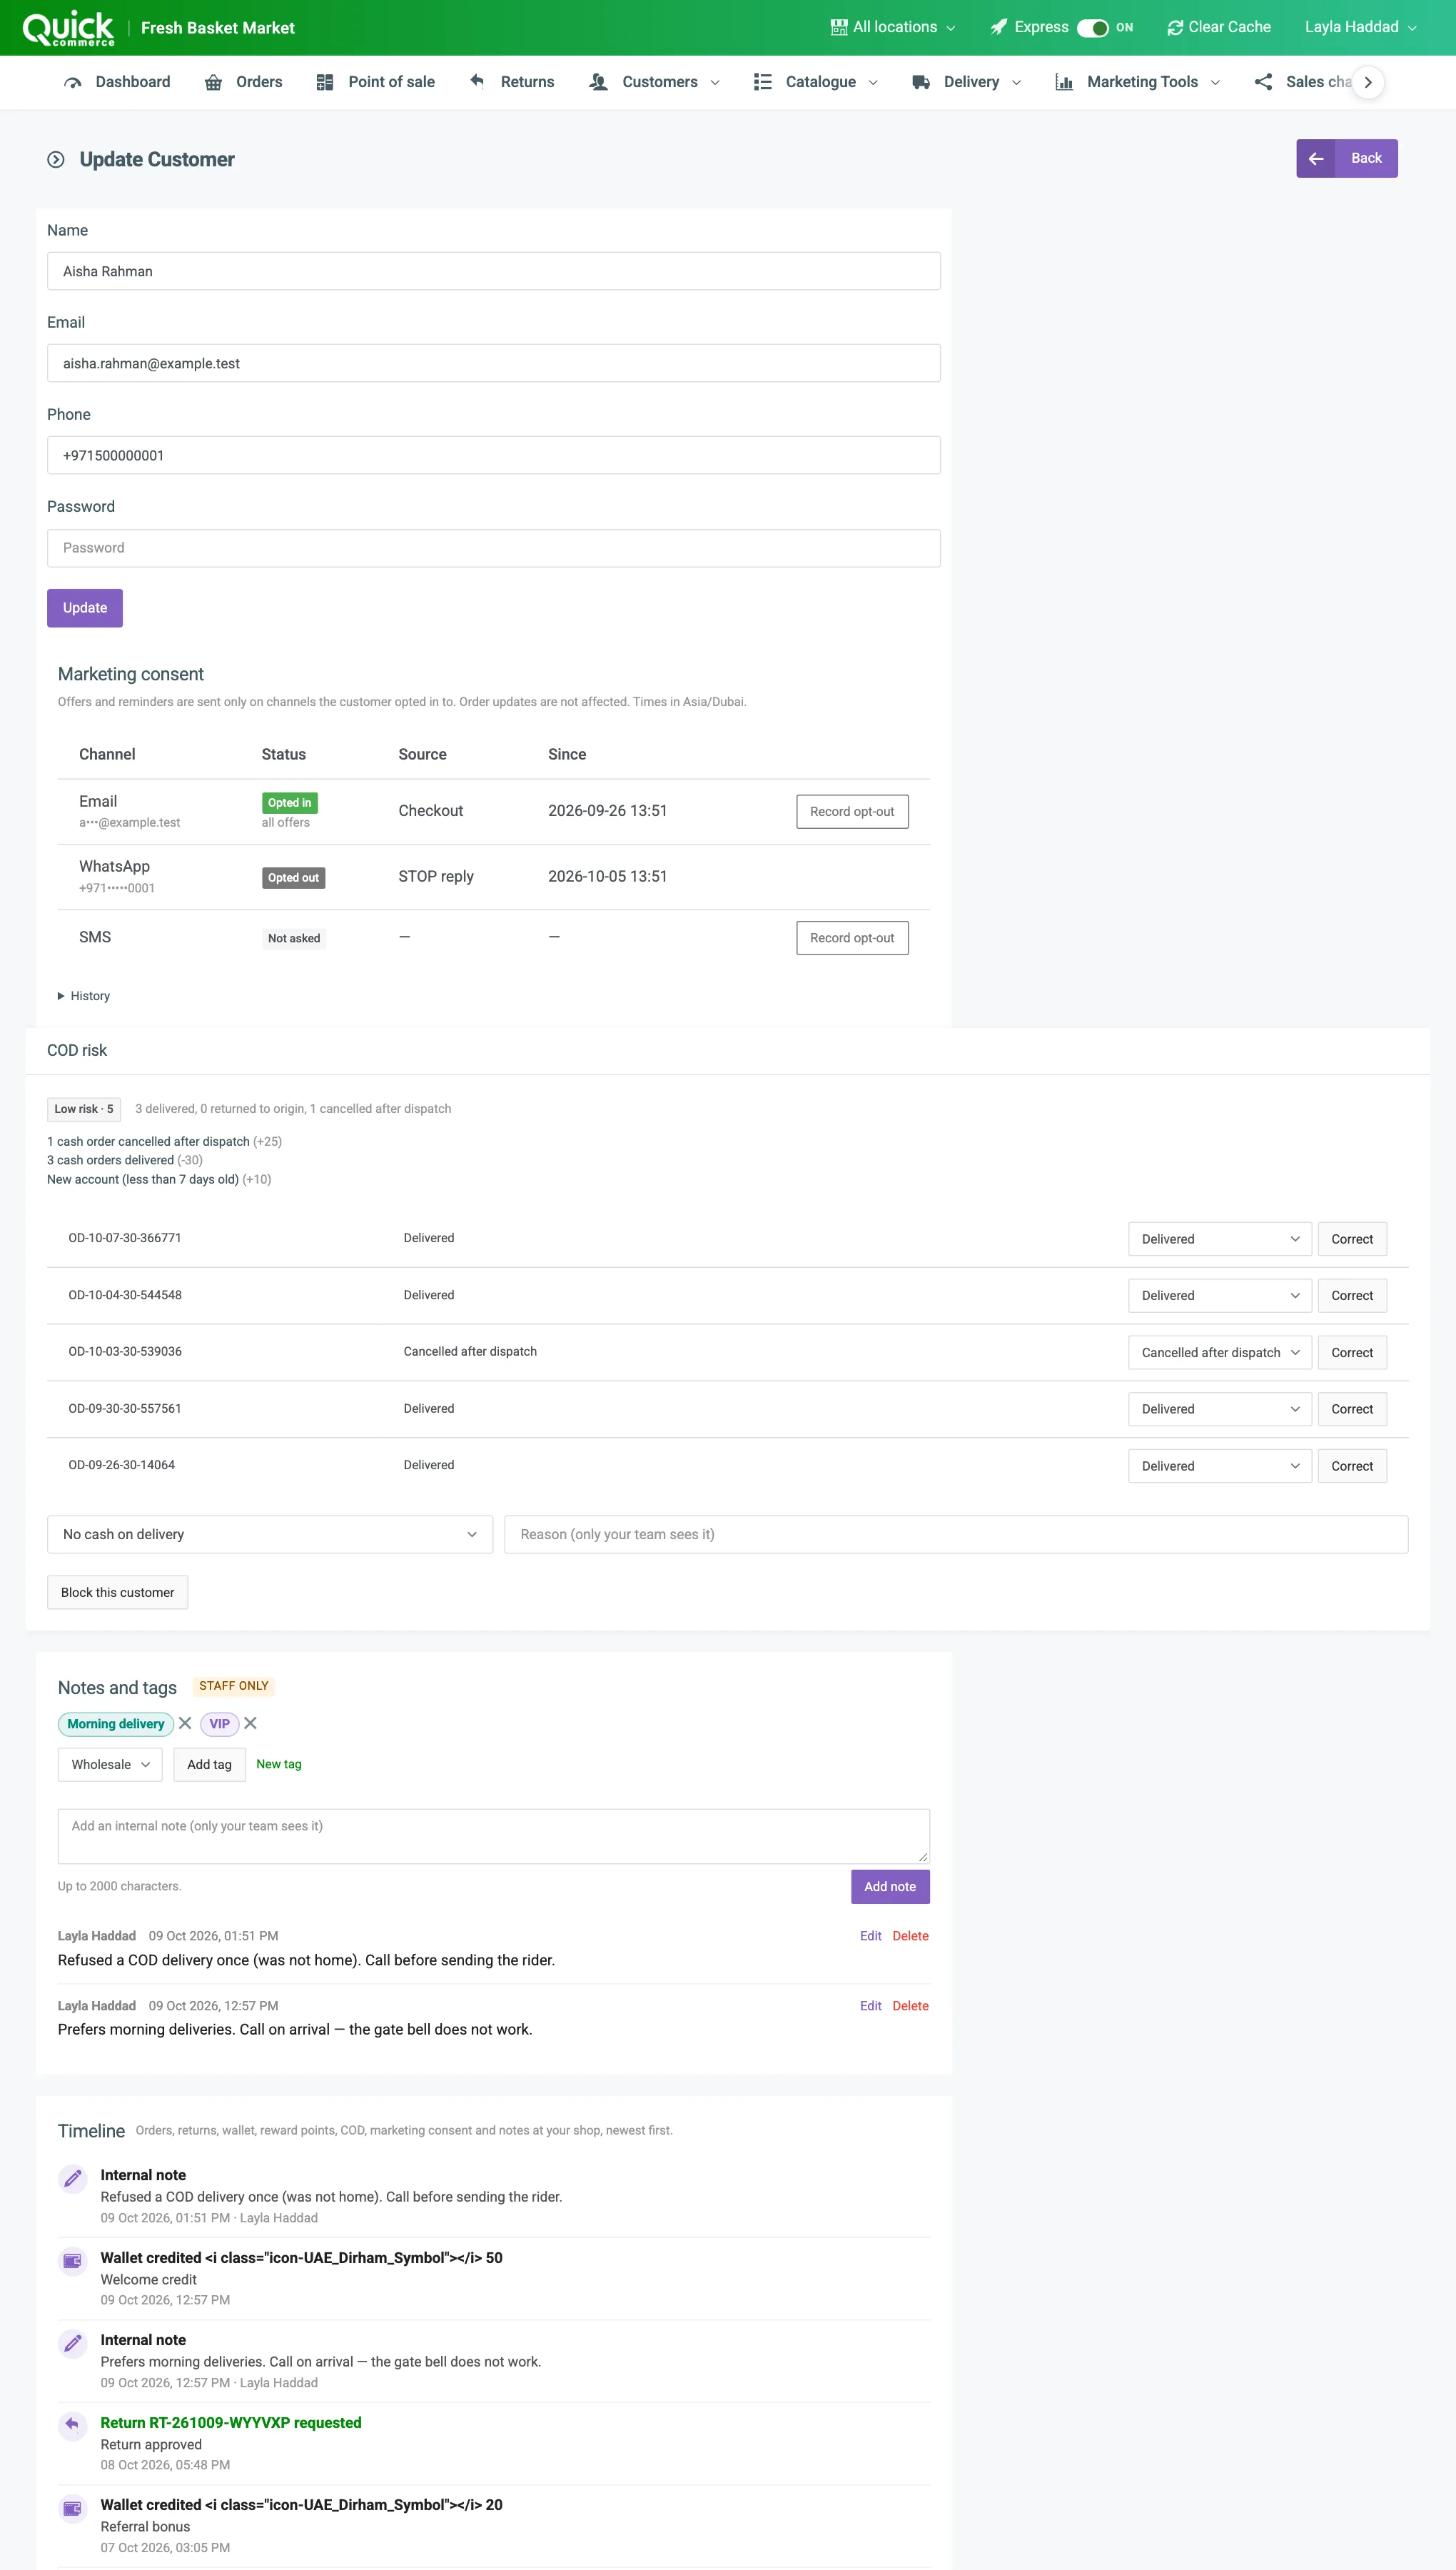This screenshot has height=2570, width=1456.
Task: Open the No cash on delivery dropdown
Action: point(270,1534)
